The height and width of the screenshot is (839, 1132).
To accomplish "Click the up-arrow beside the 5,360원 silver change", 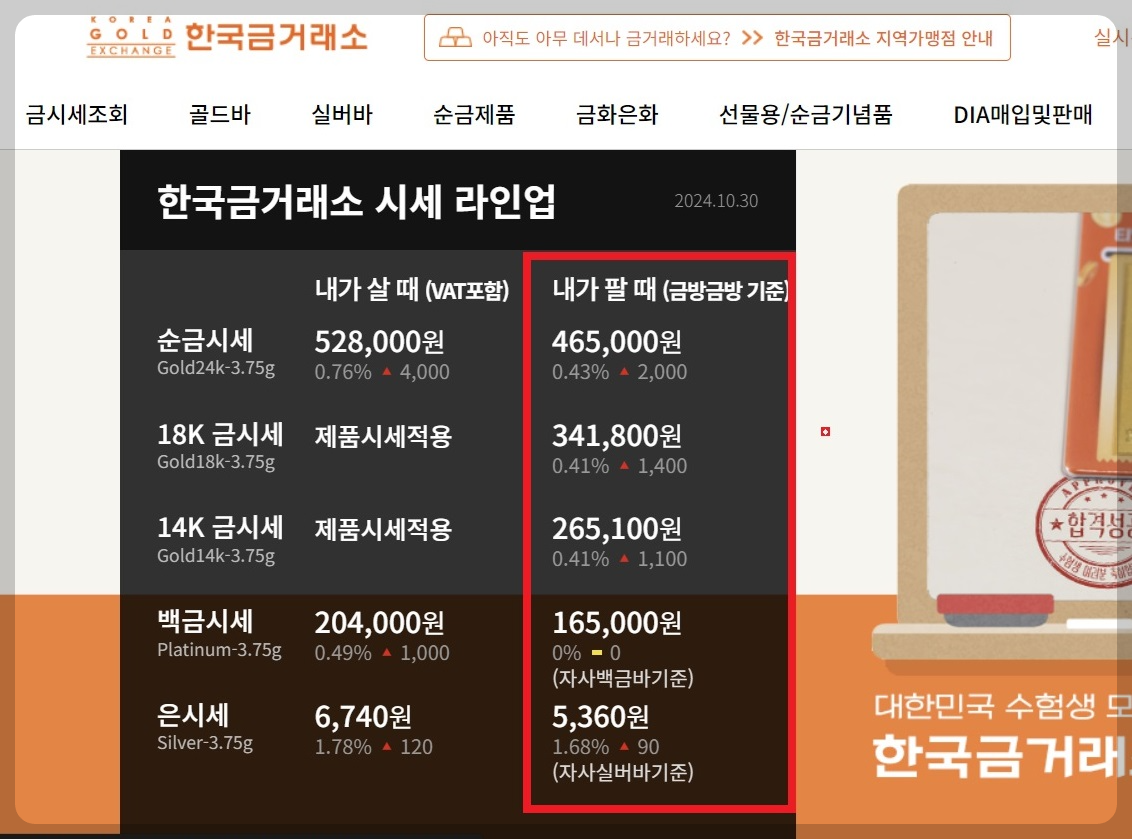I will click(x=625, y=744).
